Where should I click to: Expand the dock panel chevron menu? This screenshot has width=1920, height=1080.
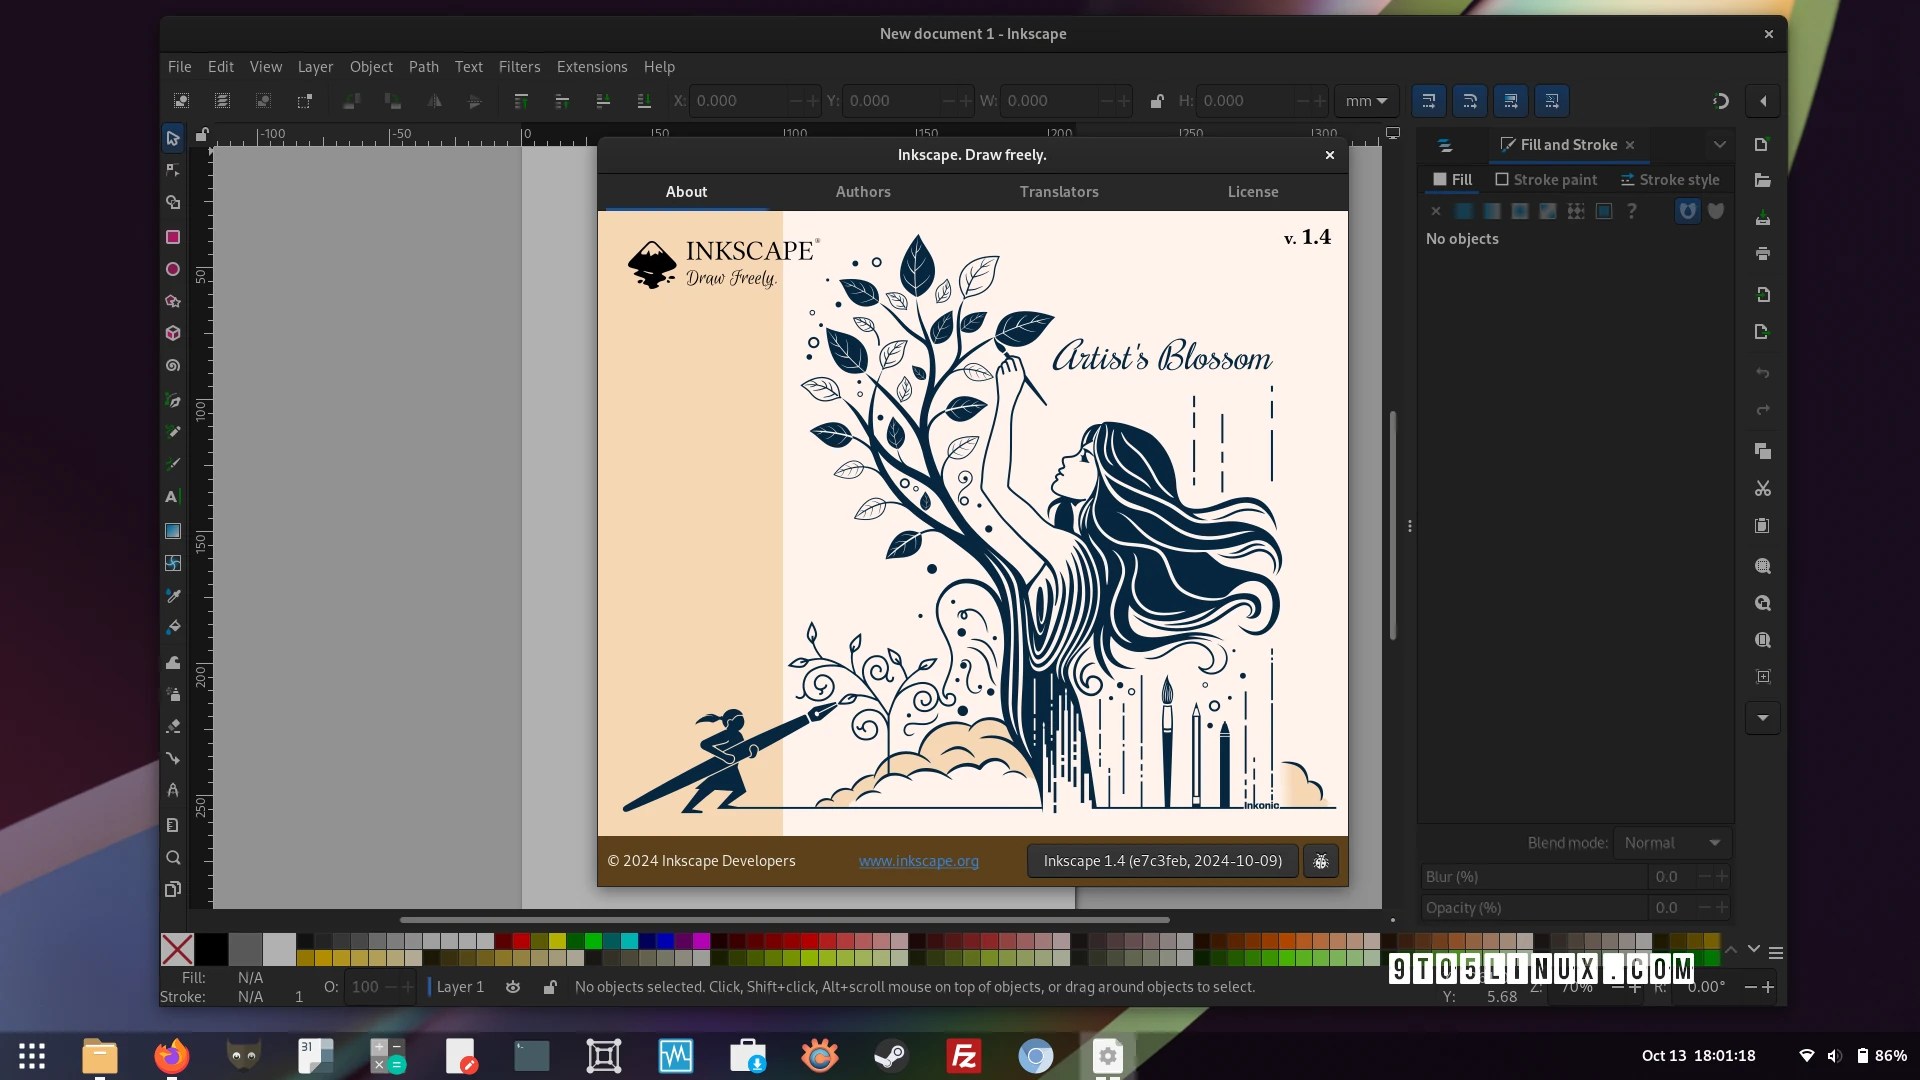coord(1719,145)
